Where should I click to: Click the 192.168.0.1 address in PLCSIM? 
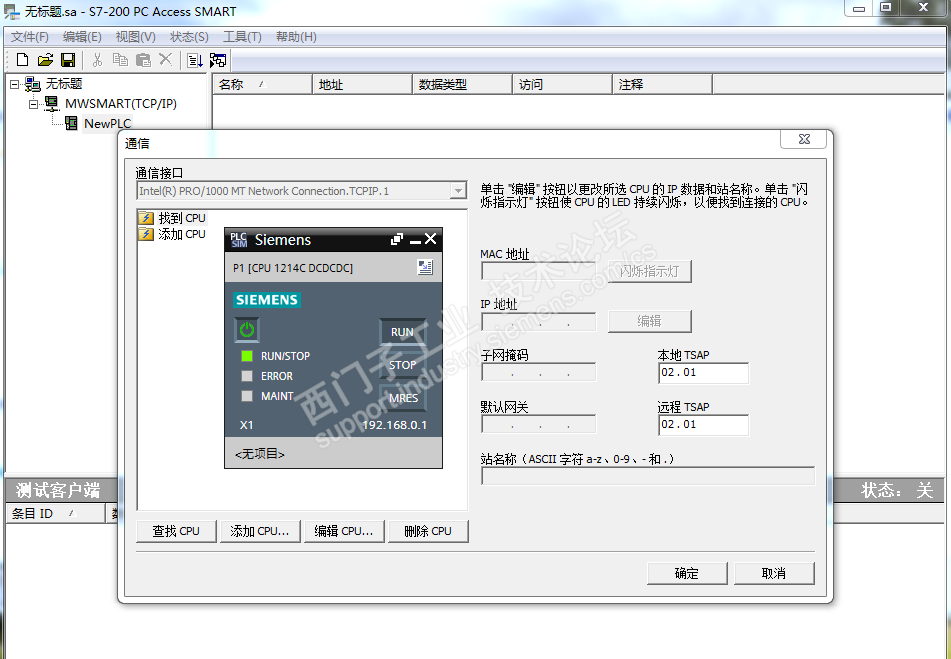[394, 425]
